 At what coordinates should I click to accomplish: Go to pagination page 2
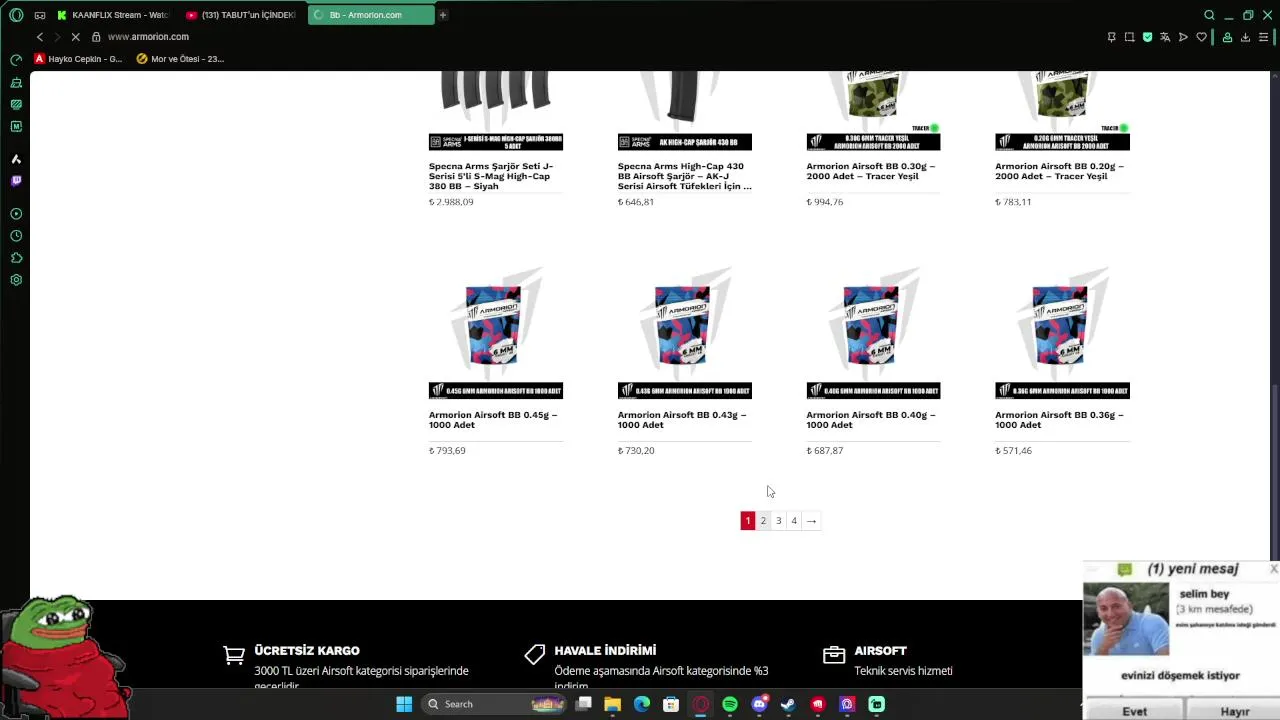tap(763, 520)
